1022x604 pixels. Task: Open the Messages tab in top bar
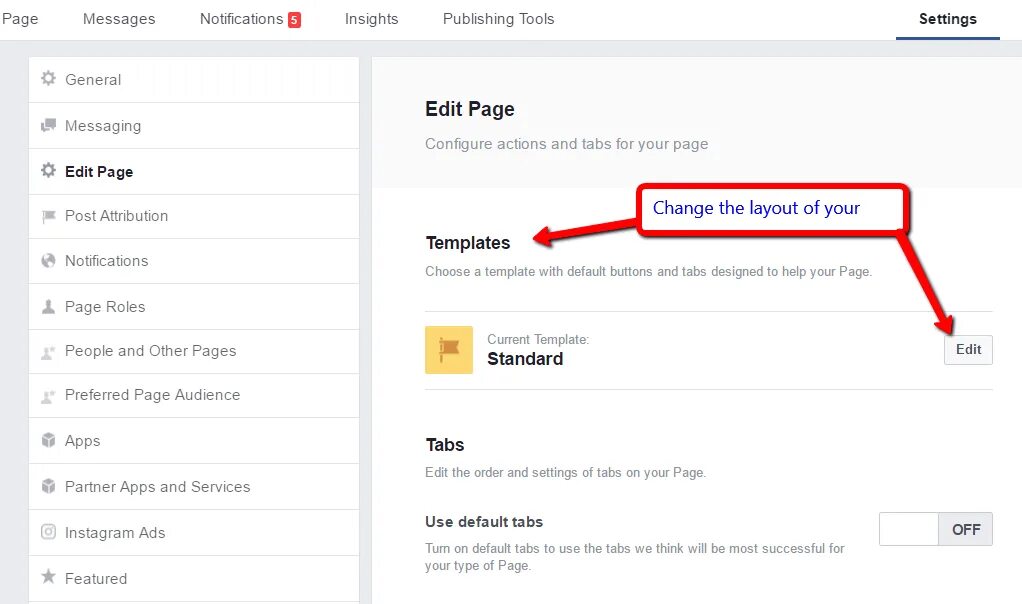coord(119,19)
